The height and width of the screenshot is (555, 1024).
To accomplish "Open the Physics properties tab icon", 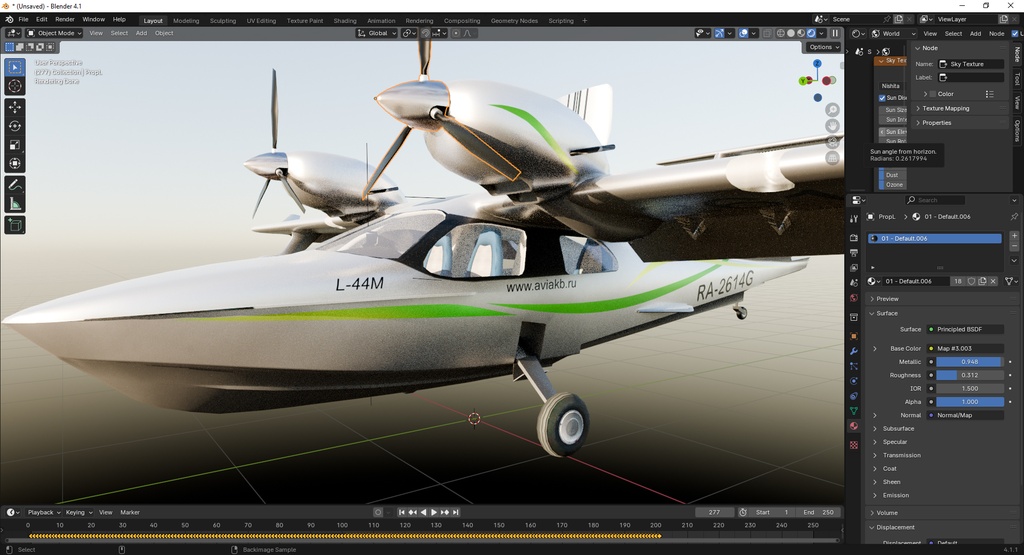I will click(854, 381).
